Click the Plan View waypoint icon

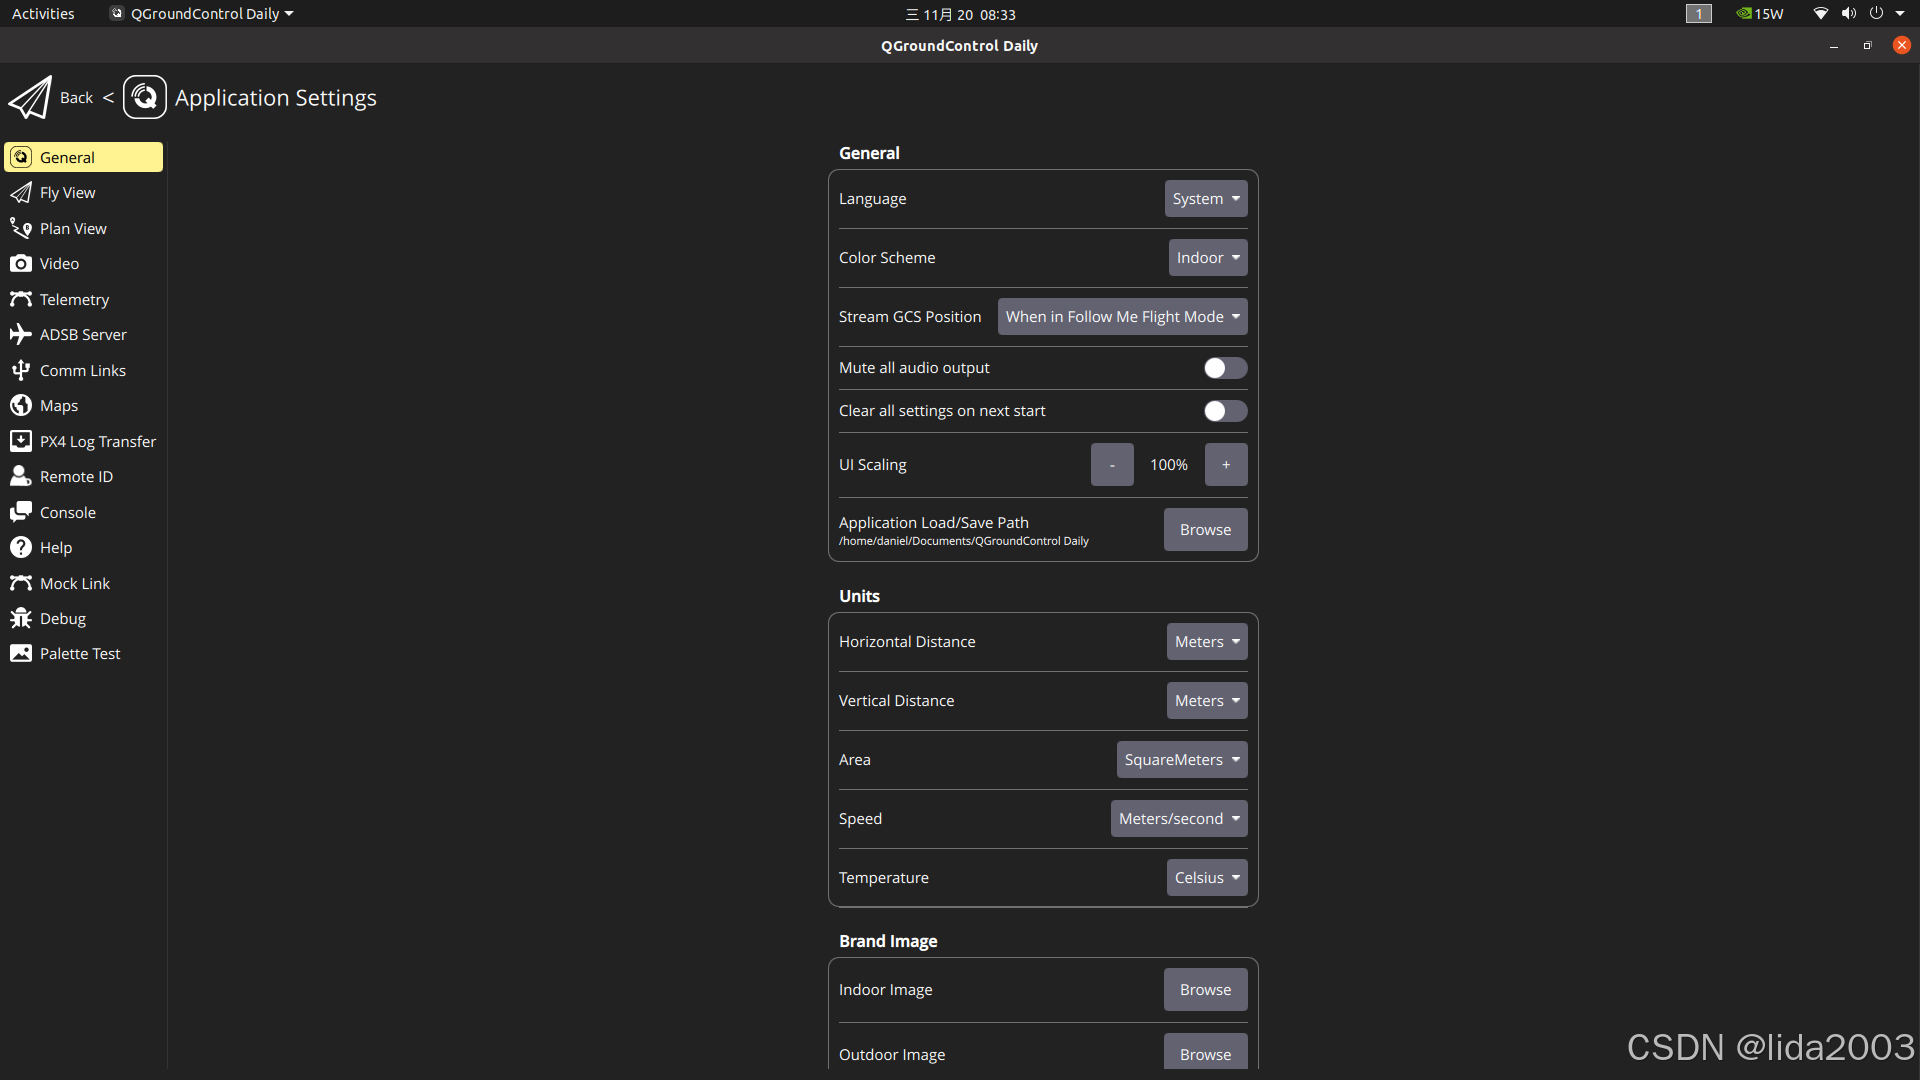21,228
